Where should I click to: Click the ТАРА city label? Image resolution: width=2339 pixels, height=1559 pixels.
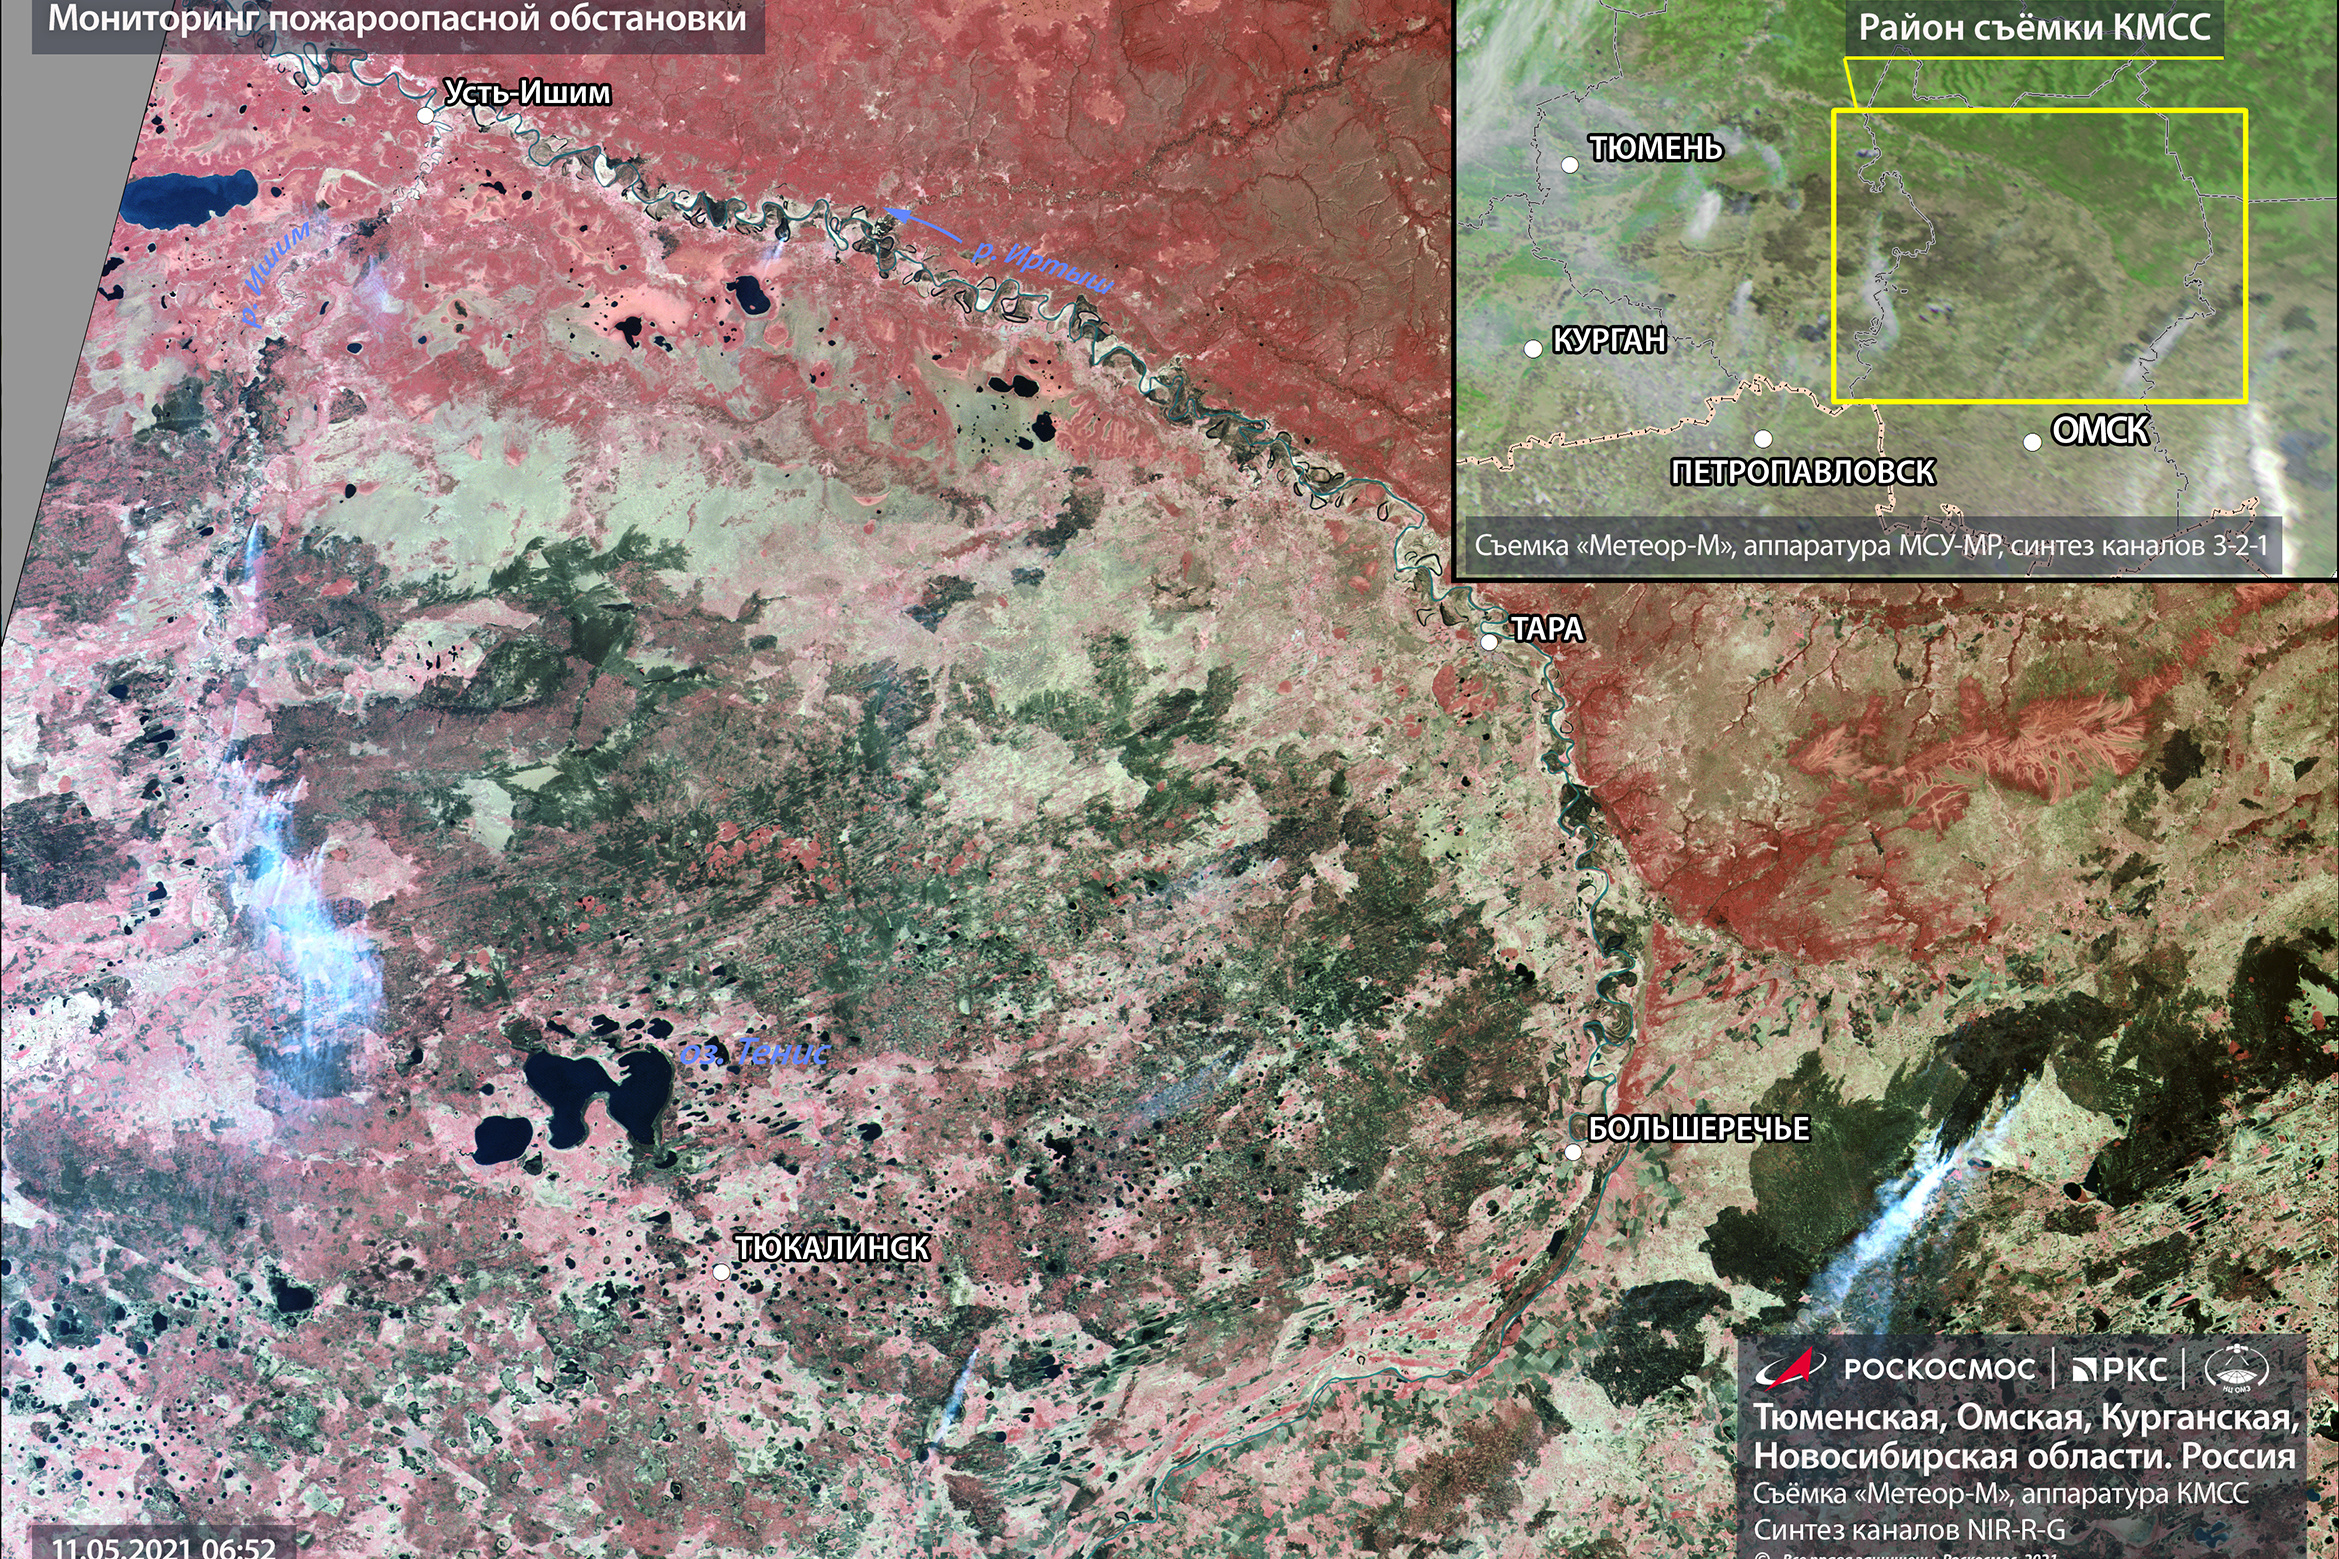pos(1547,629)
